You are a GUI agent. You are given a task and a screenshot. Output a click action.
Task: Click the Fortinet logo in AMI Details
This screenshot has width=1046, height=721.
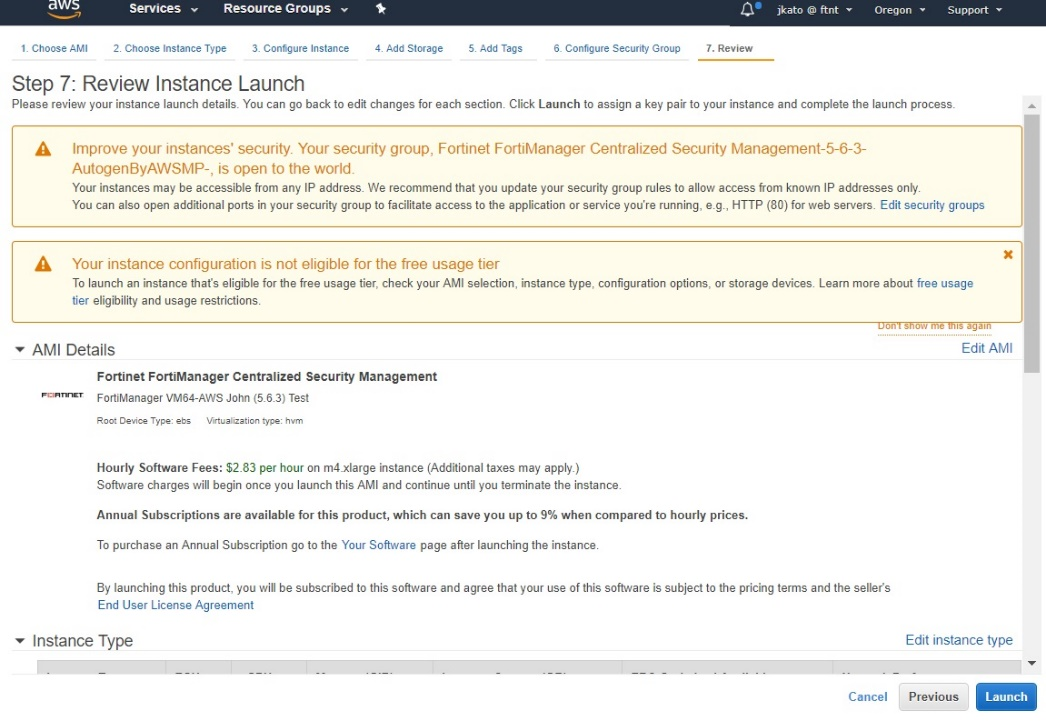(61, 395)
